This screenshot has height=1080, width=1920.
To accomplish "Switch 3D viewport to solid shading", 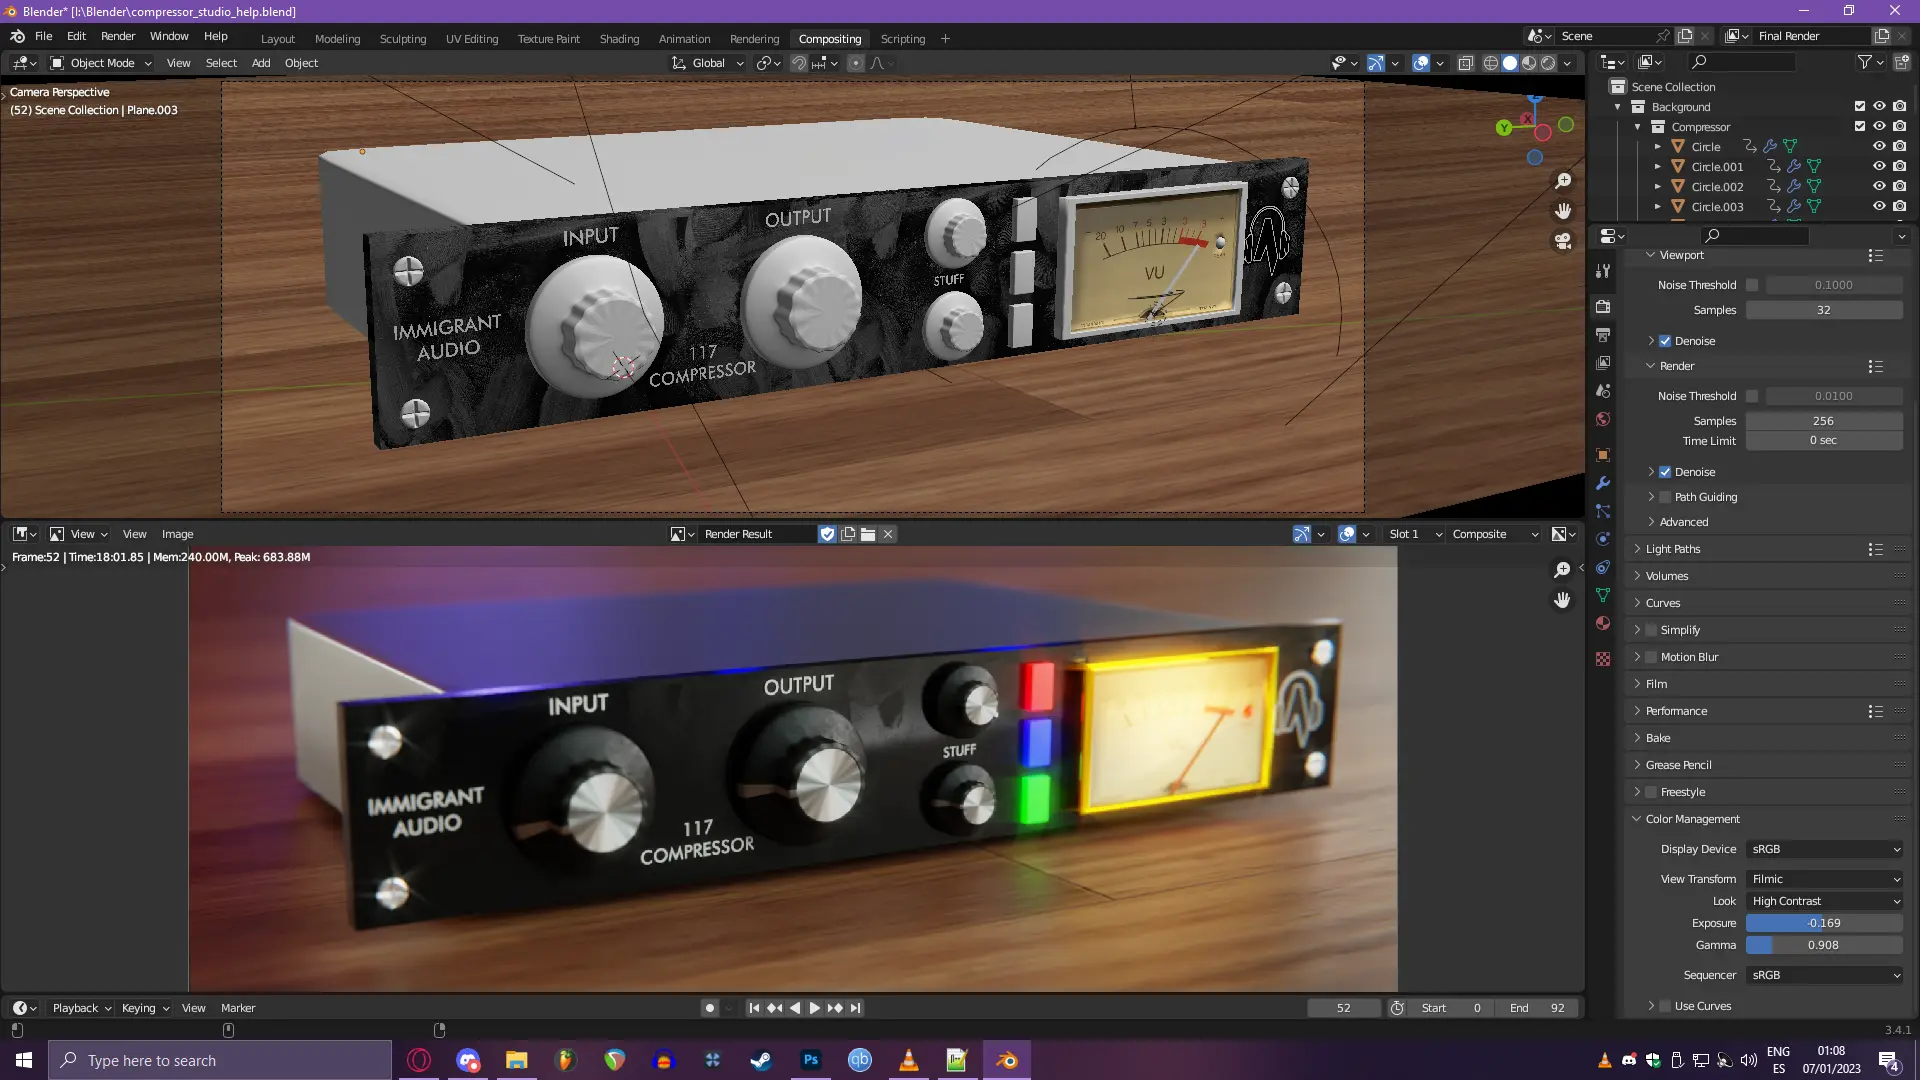I will tap(1510, 63).
